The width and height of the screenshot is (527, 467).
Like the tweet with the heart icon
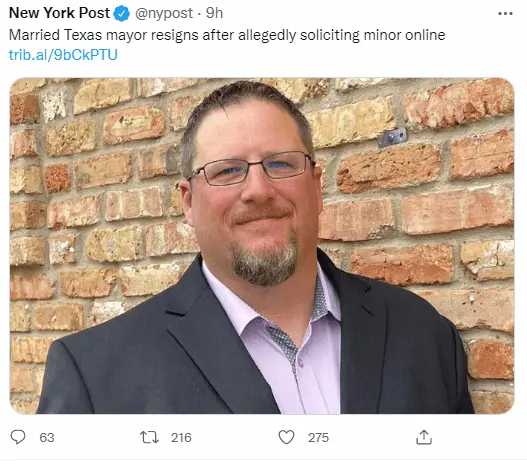pos(286,437)
